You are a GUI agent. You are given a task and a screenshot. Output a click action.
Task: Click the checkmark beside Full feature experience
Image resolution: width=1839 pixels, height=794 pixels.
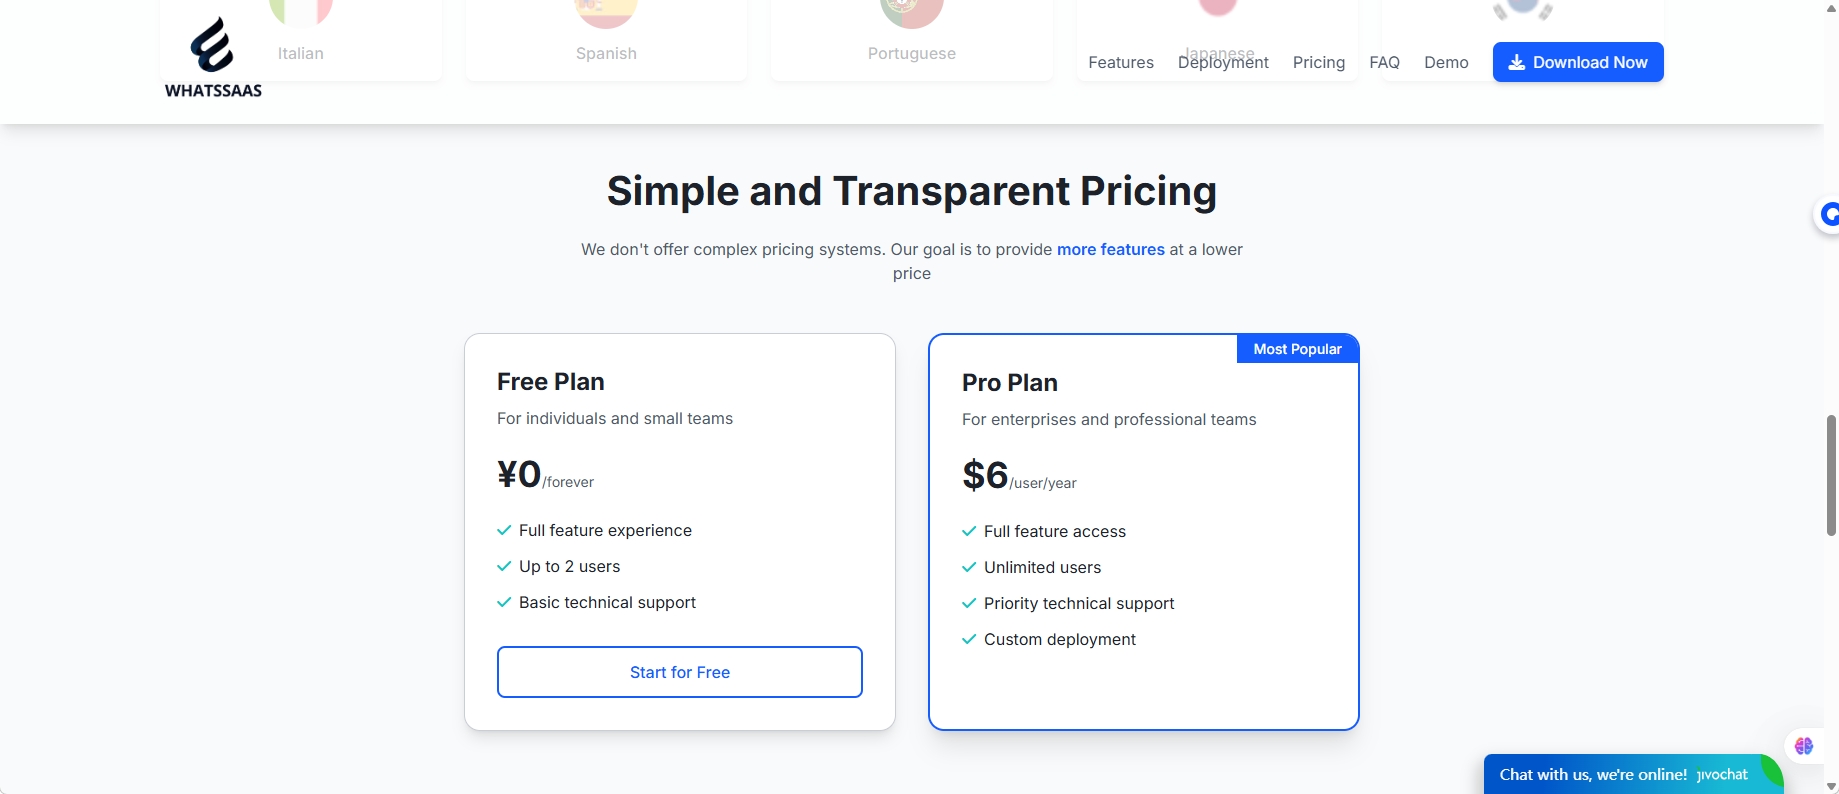(504, 530)
